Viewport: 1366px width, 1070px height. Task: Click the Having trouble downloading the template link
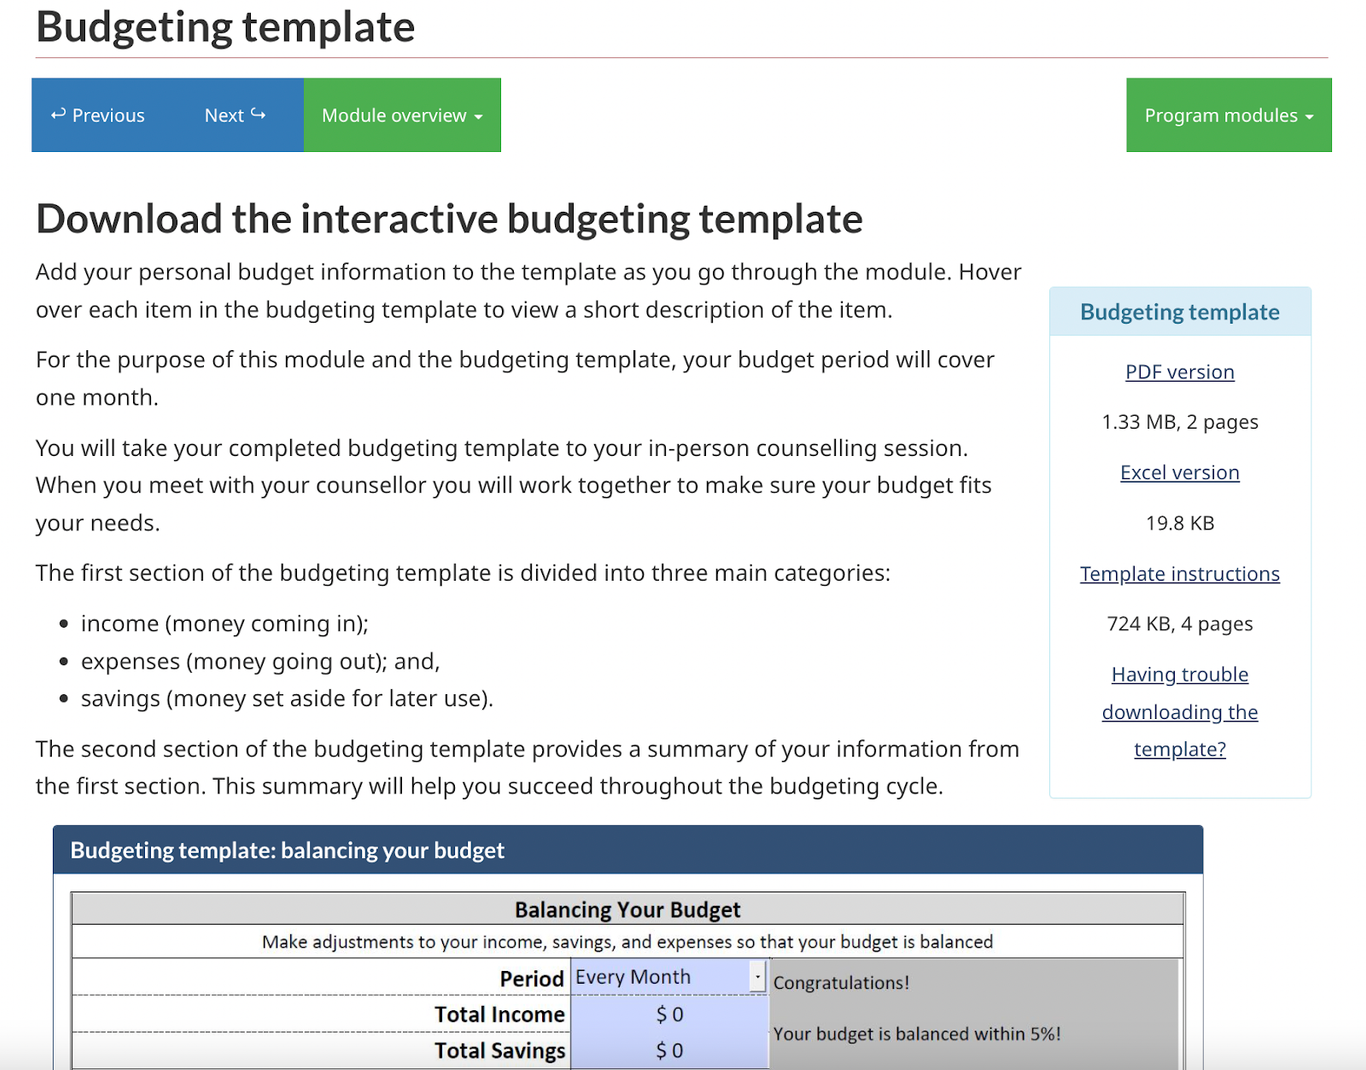[x=1180, y=712]
